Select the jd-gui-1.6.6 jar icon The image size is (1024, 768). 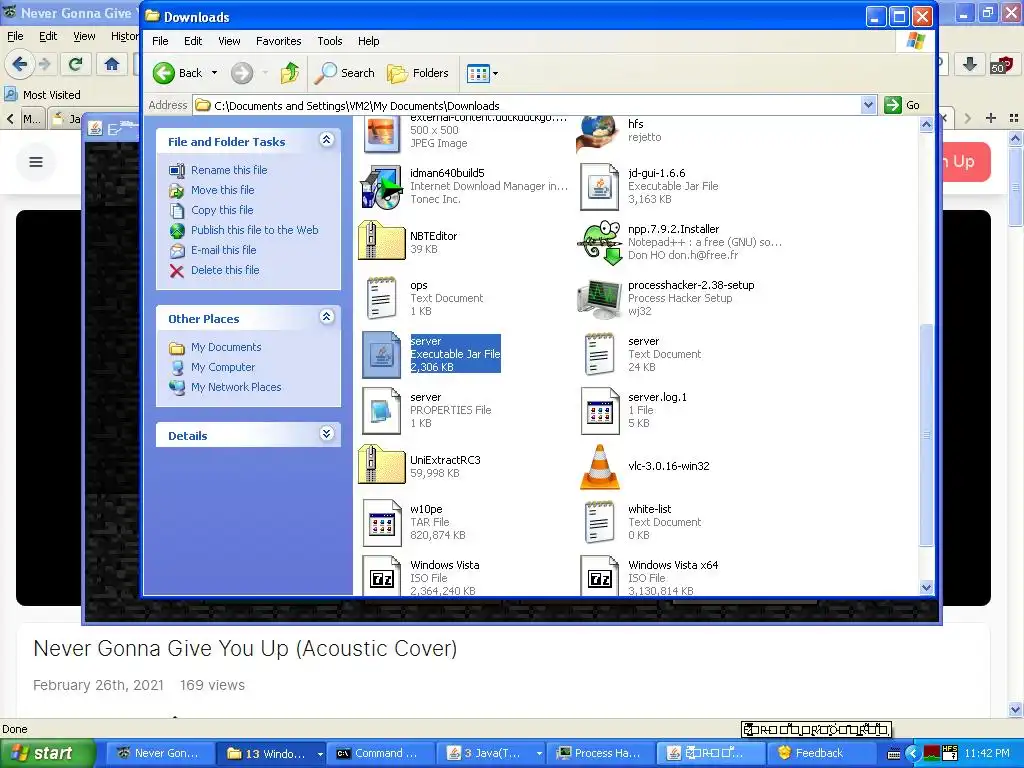pos(599,187)
